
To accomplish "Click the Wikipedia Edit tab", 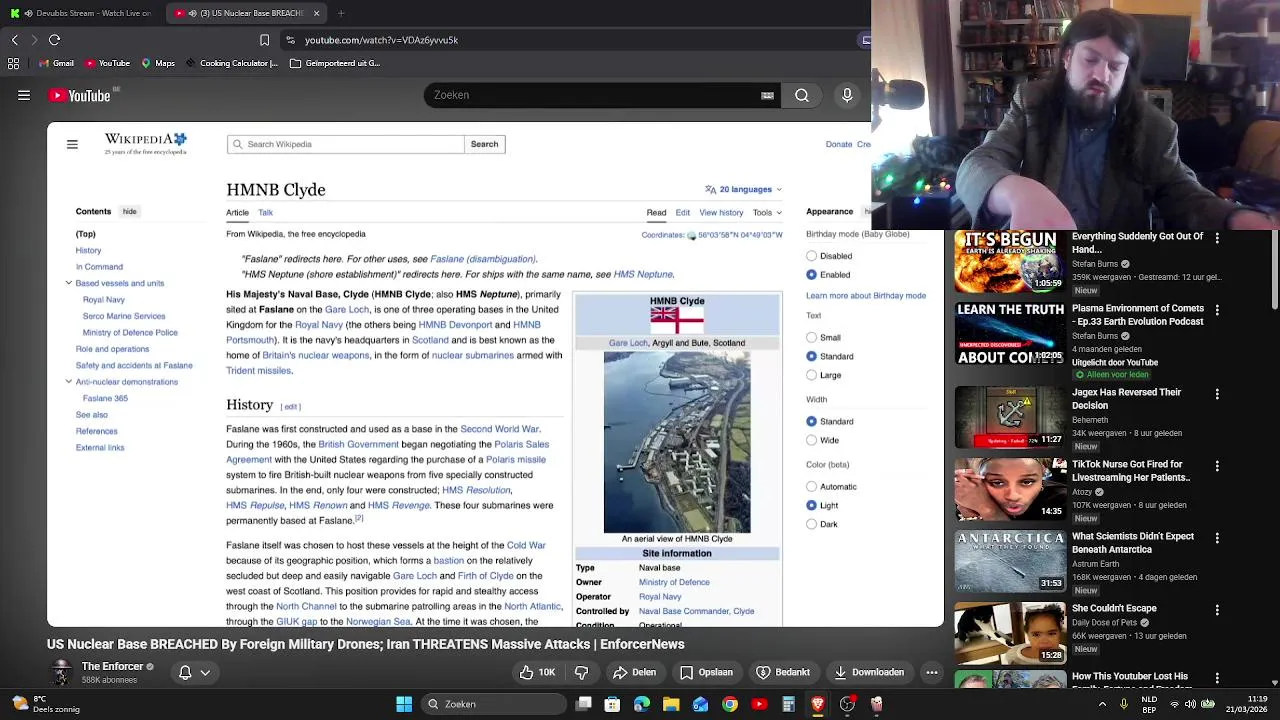I will [x=682, y=213].
